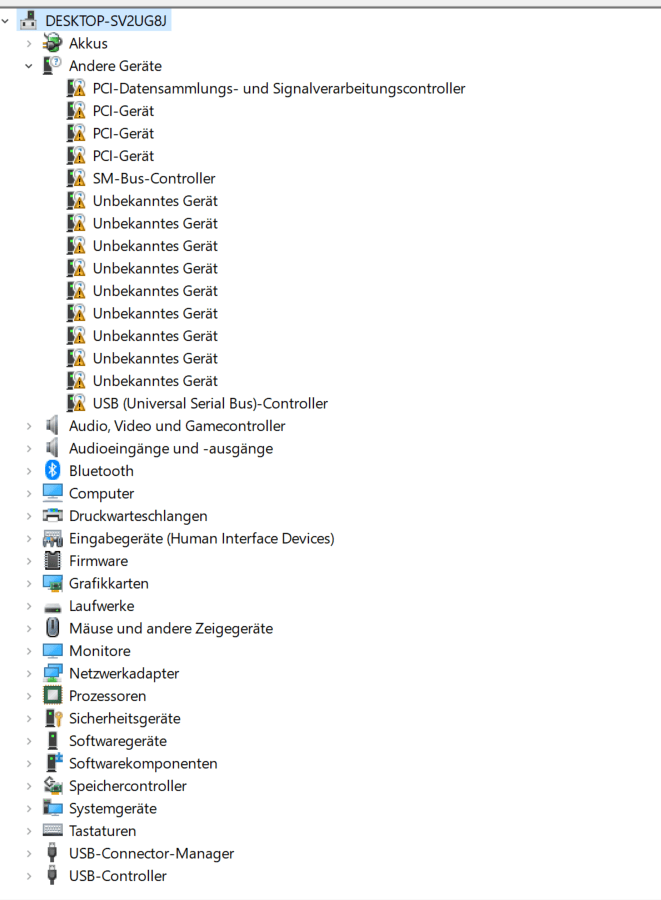The height and width of the screenshot is (900, 661).
Task: Click the Akkus battery icon
Action: 52,43
